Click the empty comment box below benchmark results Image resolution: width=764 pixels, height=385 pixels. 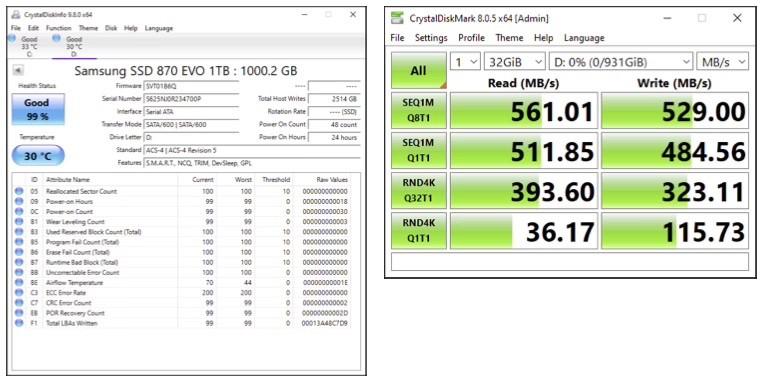[570, 261]
